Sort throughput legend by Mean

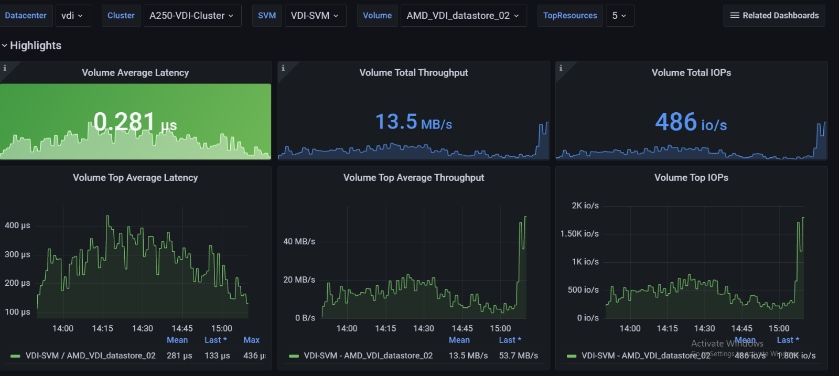[459, 340]
